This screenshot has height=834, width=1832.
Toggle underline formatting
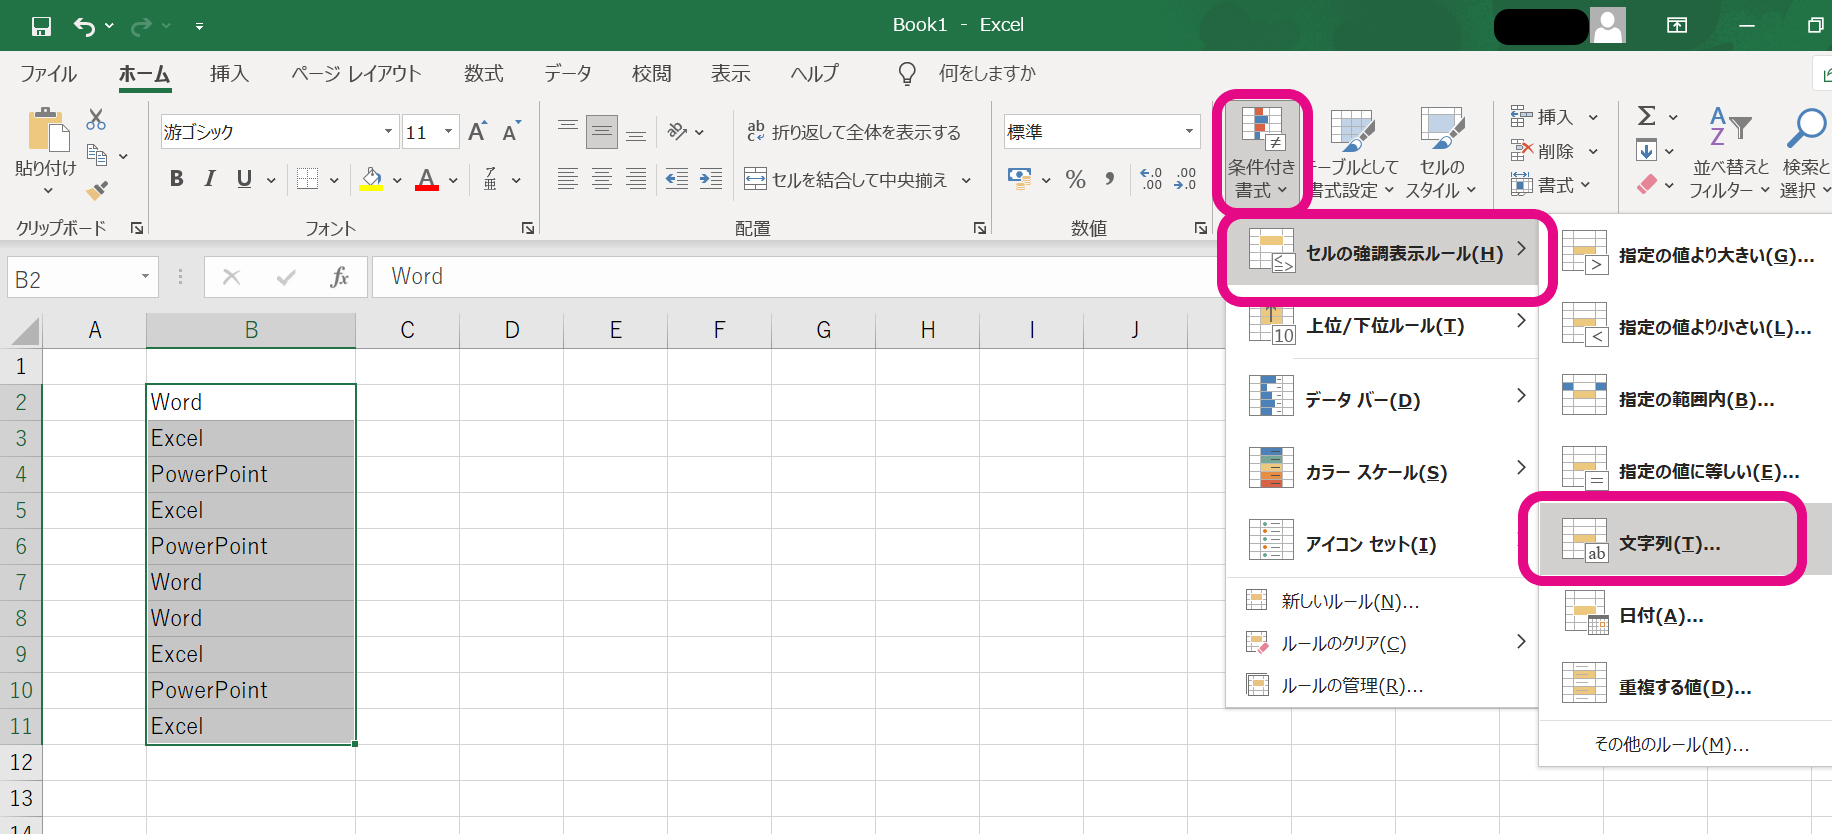pyautogui.click(x=244, y=179)
